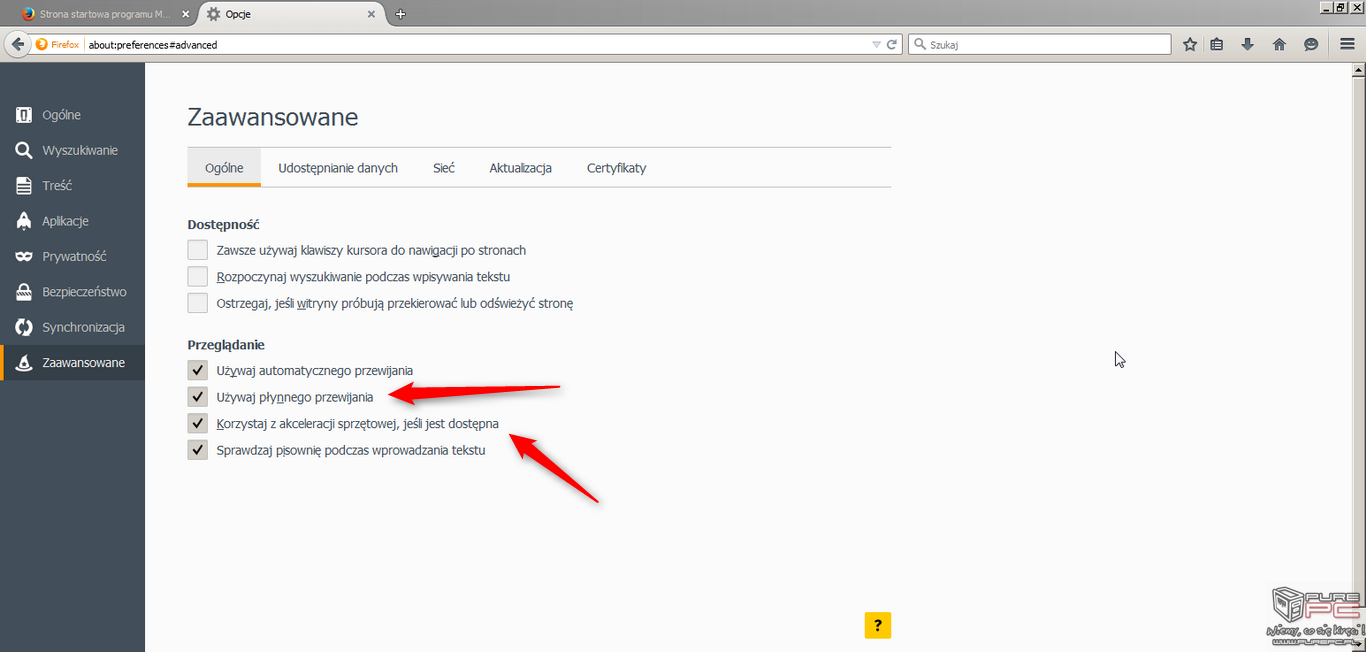Viewport: 1366px width, 652px height.
Task: Open "Bezpieczeństwo" settings in the sidebar
Action: 84,292
